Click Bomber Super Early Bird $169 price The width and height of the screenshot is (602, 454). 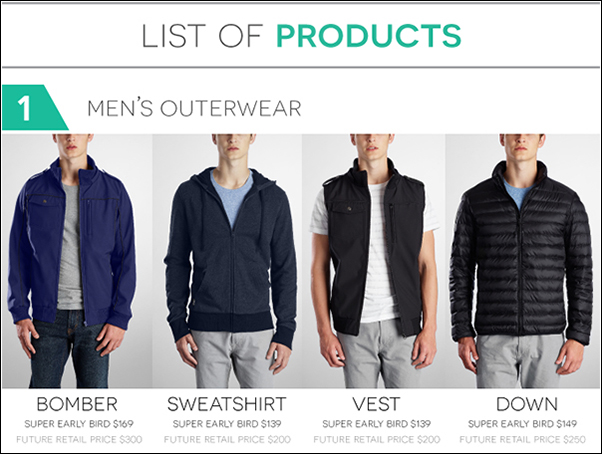79,424
